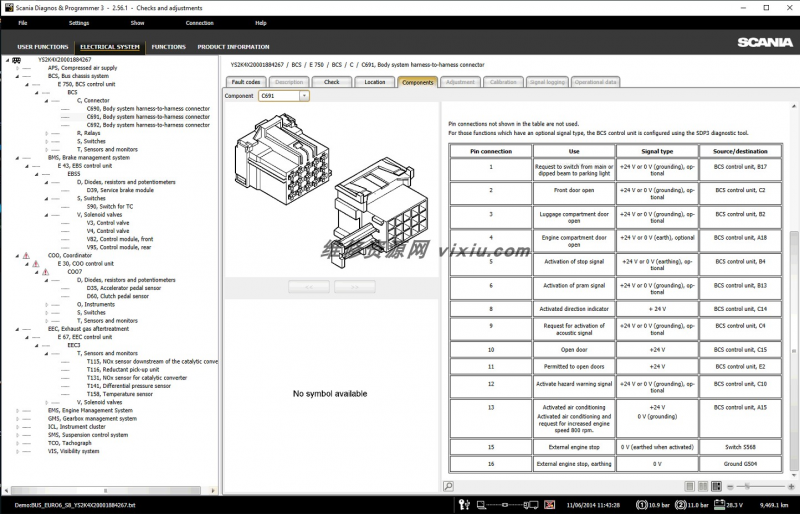This screenshot has height=514, width=800.
Task: Open the Fault codes tab
Action: [245, 82]
